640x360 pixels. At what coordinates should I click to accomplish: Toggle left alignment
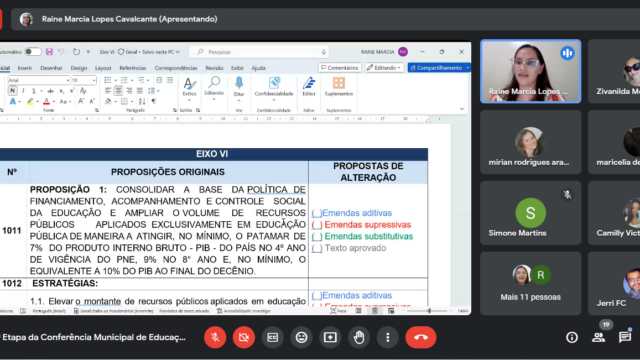tap(108, 91)
